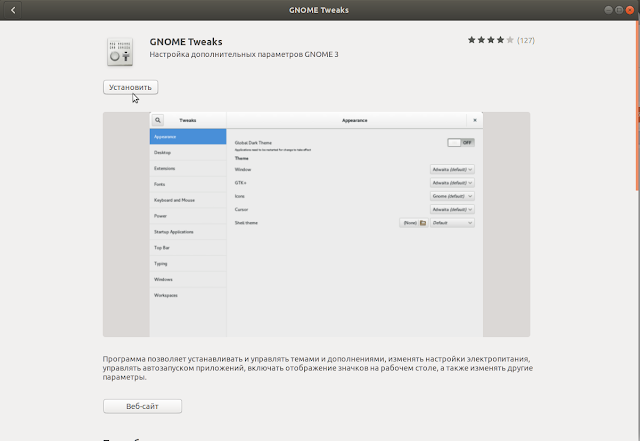Select Typing in the screenshot sidebar
Image resolution: width=640 pixels, height=441 pixels.
pos(188,264)
